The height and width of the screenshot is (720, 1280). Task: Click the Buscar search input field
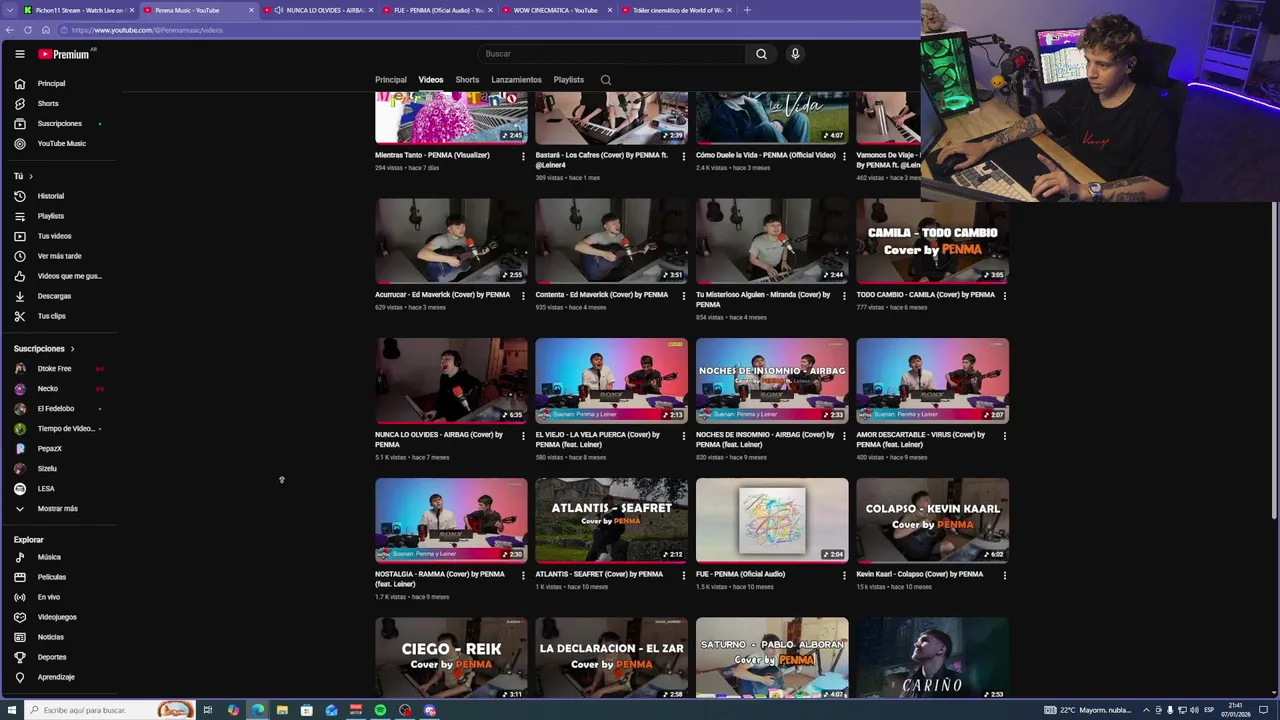click(x=611, y=54)
